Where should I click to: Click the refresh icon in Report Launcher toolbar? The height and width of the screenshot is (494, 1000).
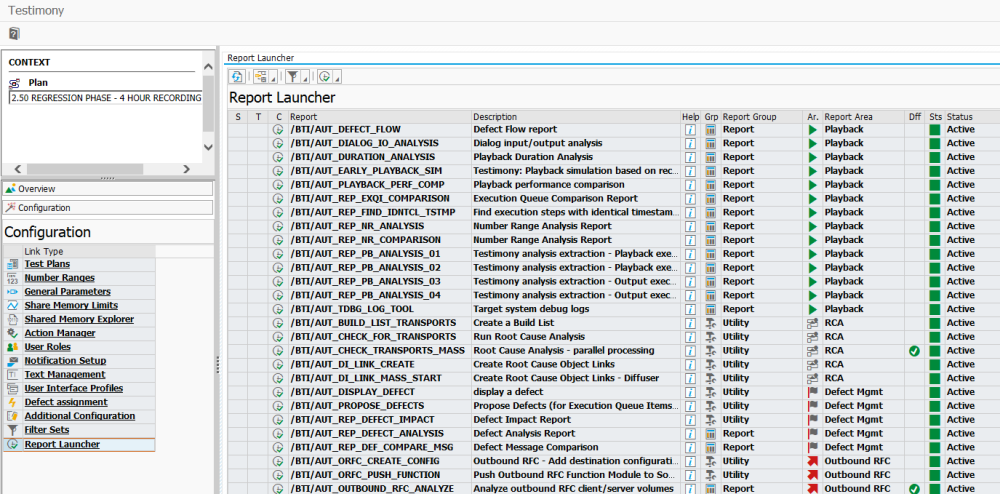click(237, 76)
